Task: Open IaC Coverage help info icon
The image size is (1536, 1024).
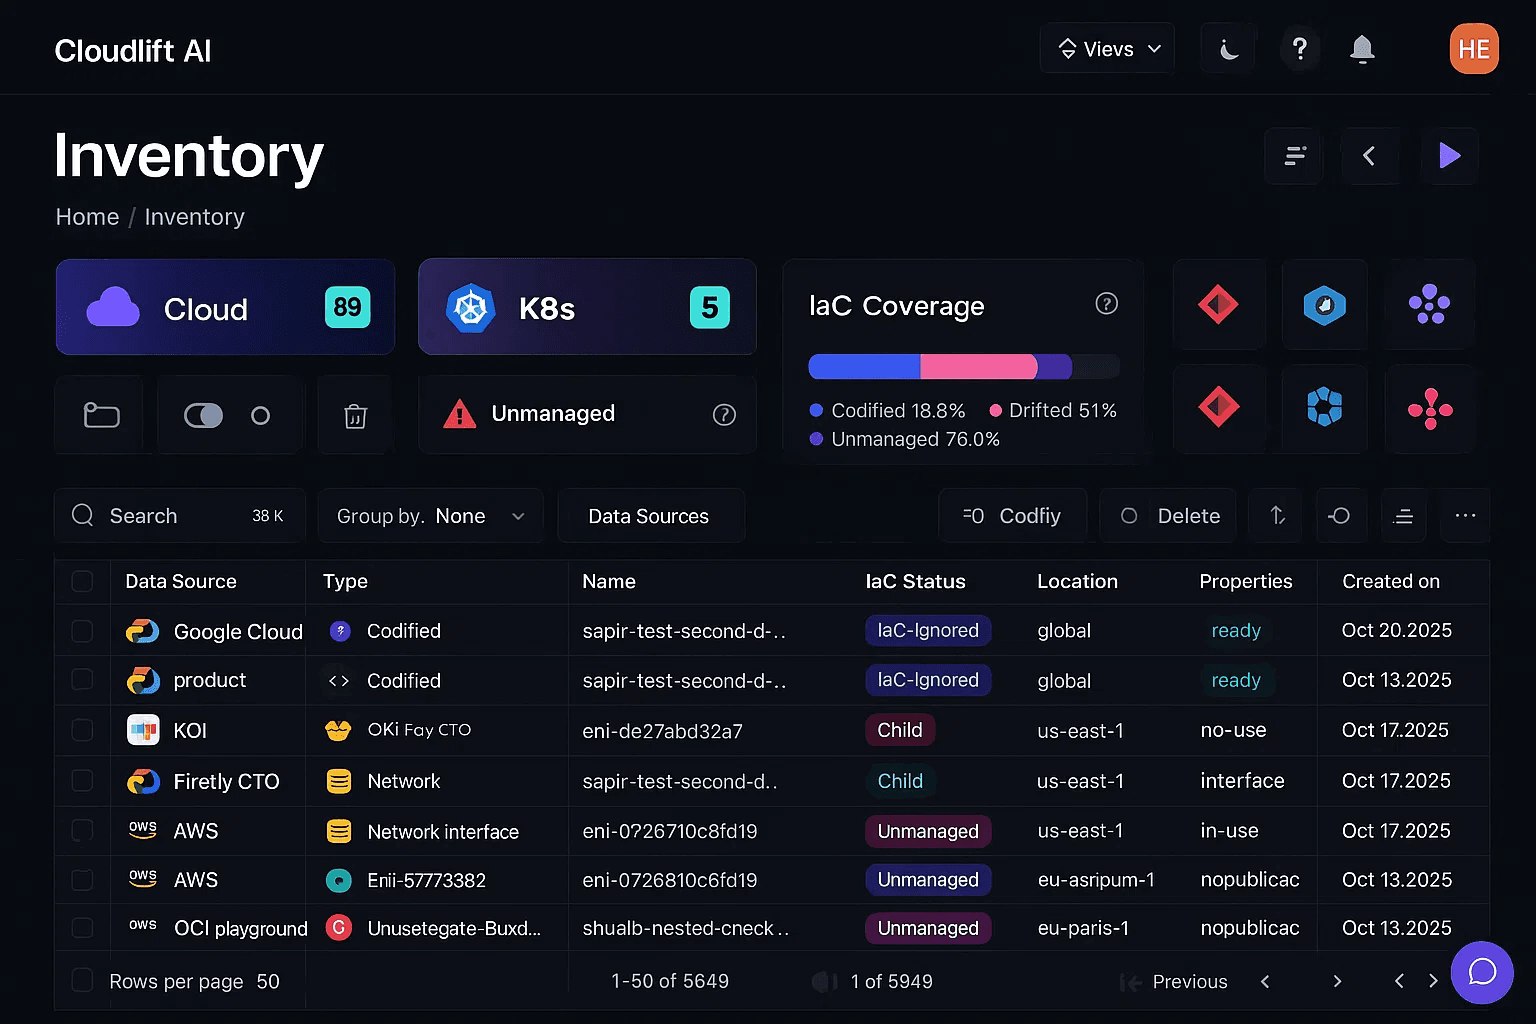Action: [1106, 304]
